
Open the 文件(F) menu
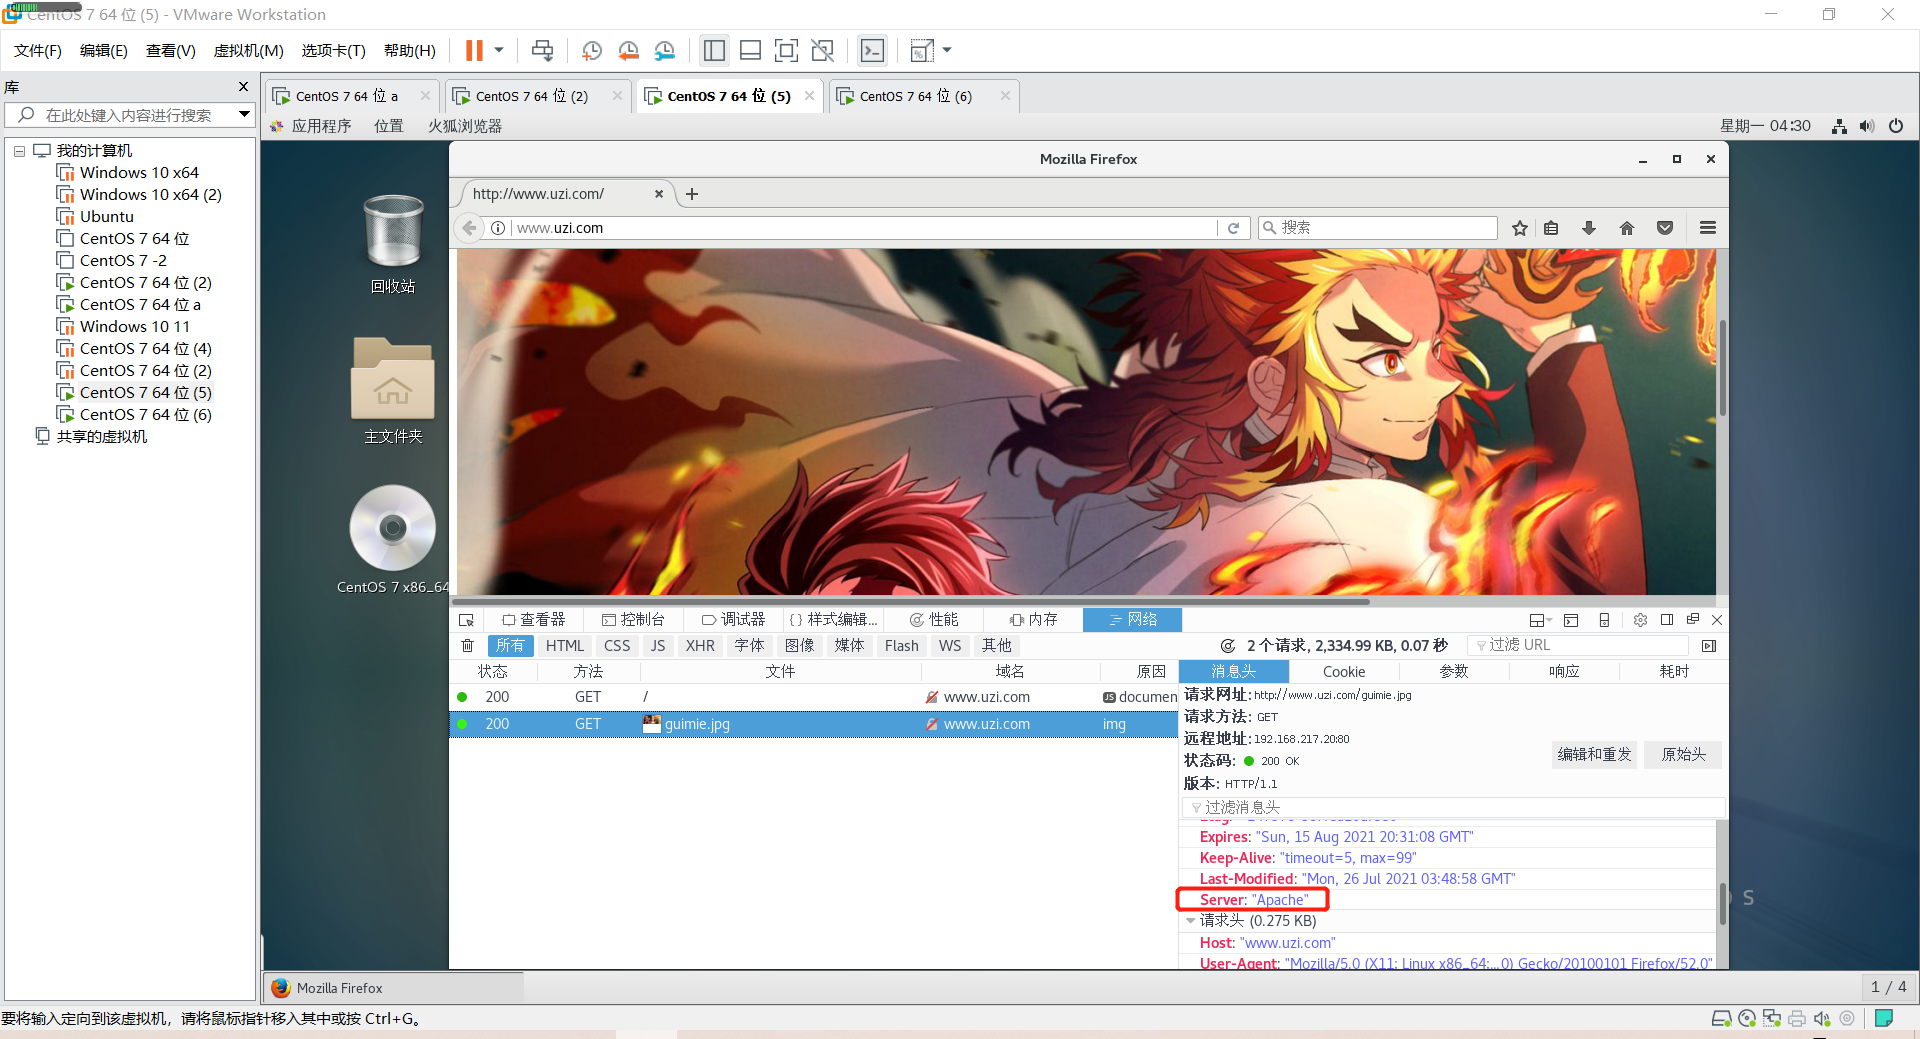[x=38, y=51]
